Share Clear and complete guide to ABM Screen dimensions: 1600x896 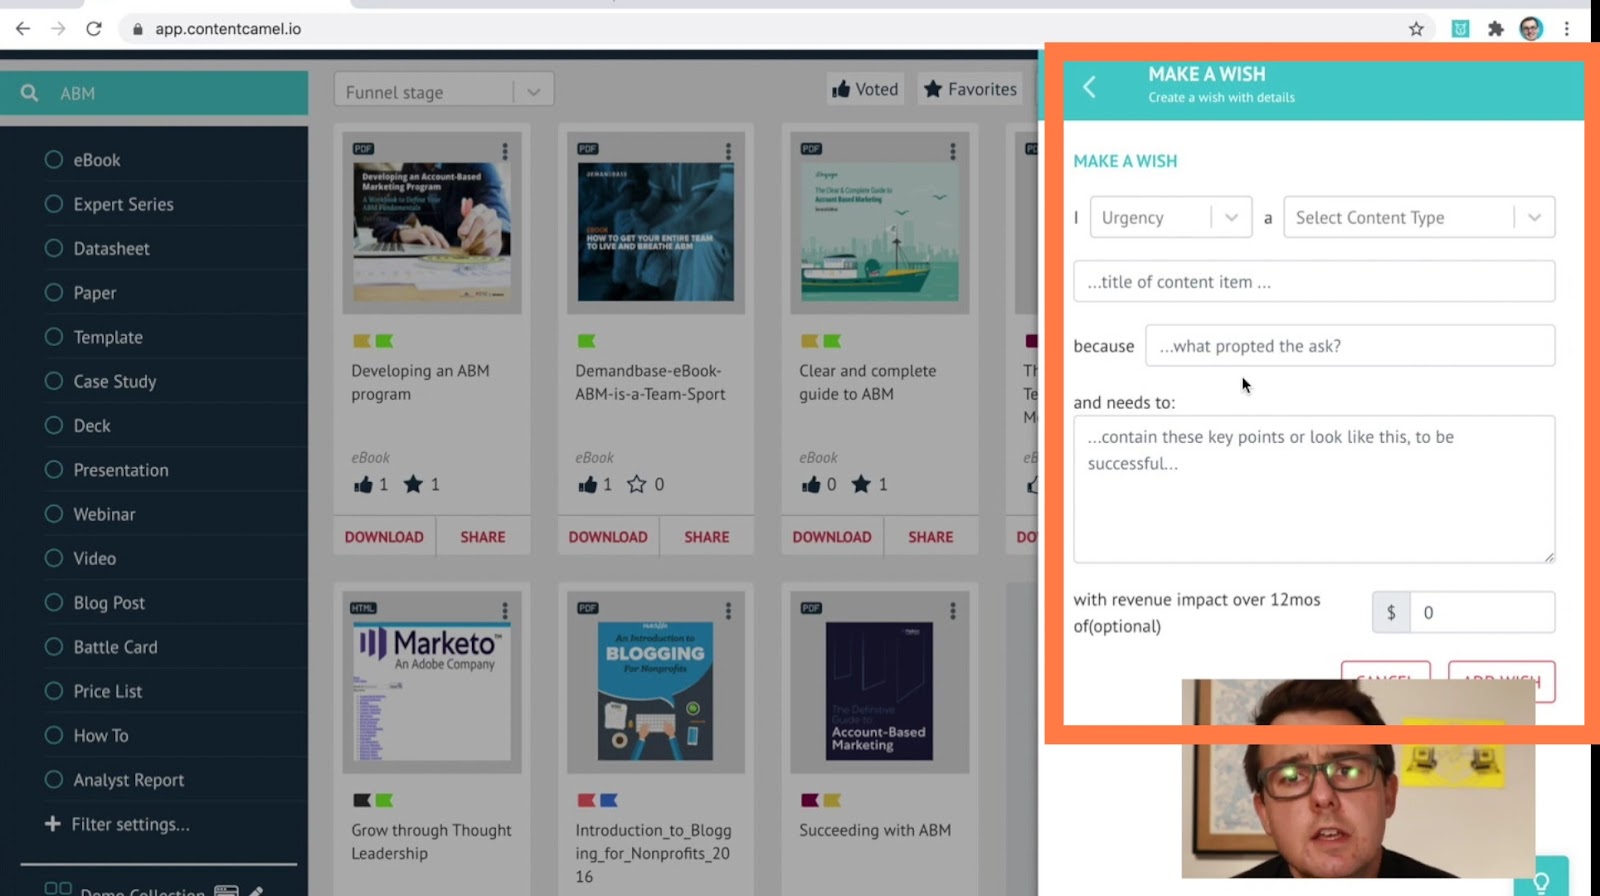pyautogui.click(x=931, y=537)
